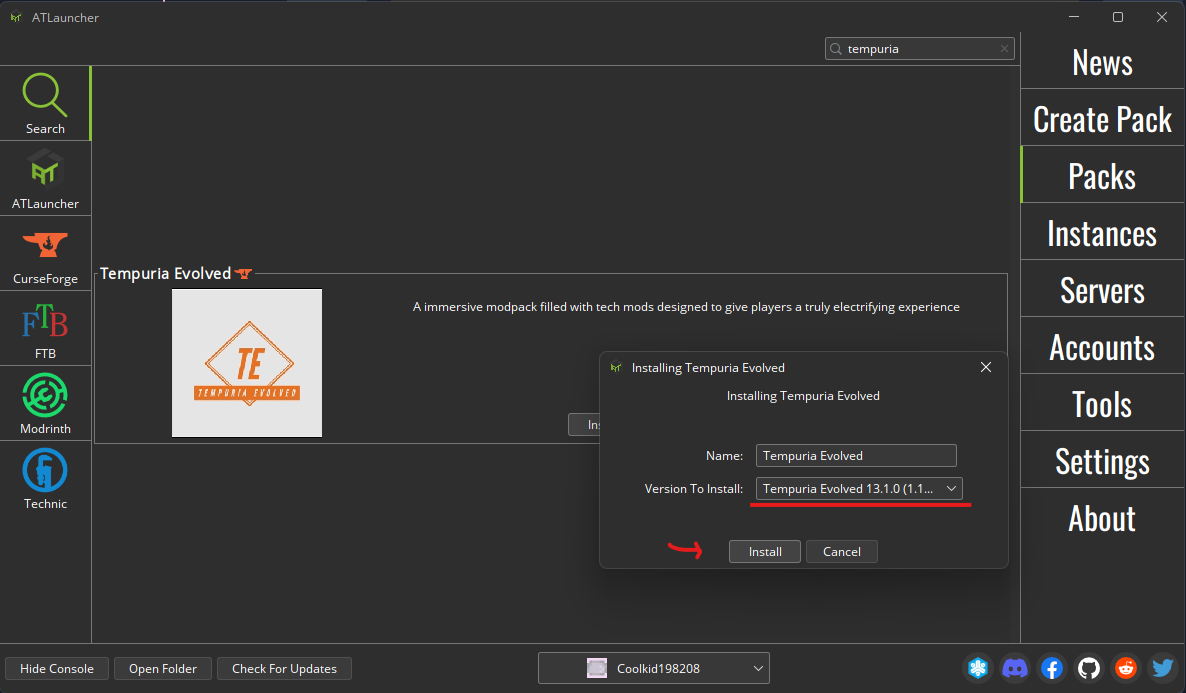The image size is (1186, 693).
Task: Open the Nodecraft snowflake link icon
Action: [978, 668]
